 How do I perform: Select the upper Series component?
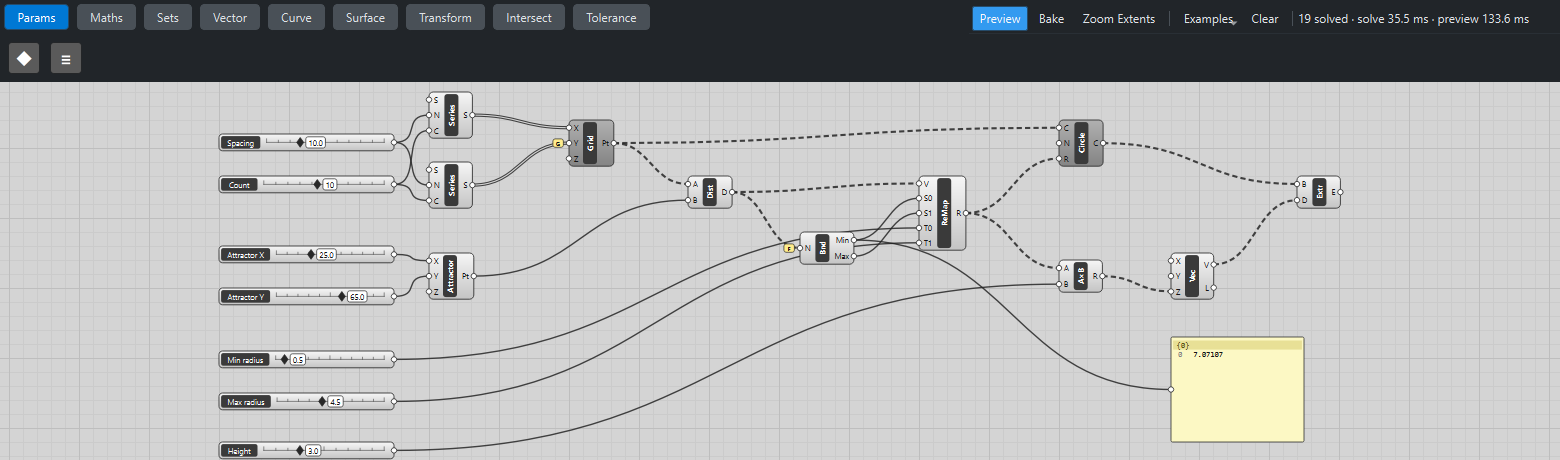click(450, 115)
